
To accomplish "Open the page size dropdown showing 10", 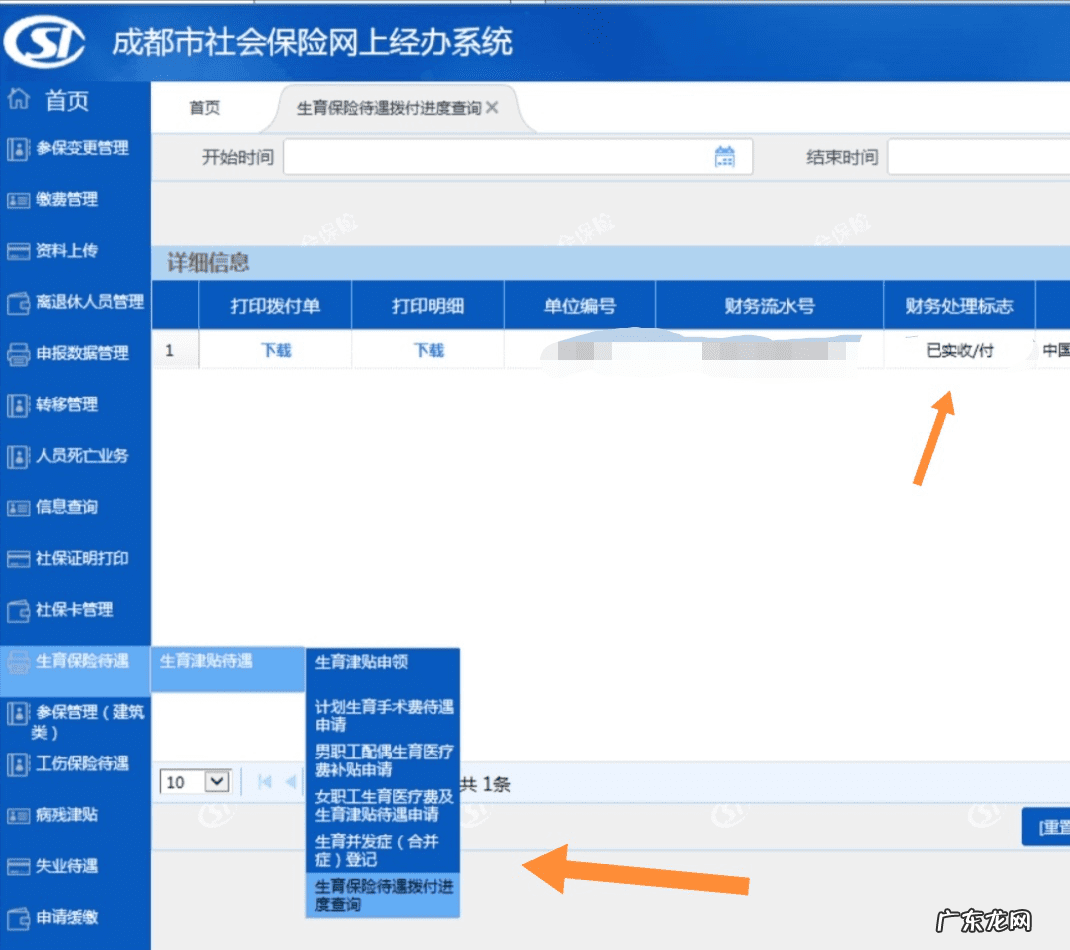I will point(194,781).
